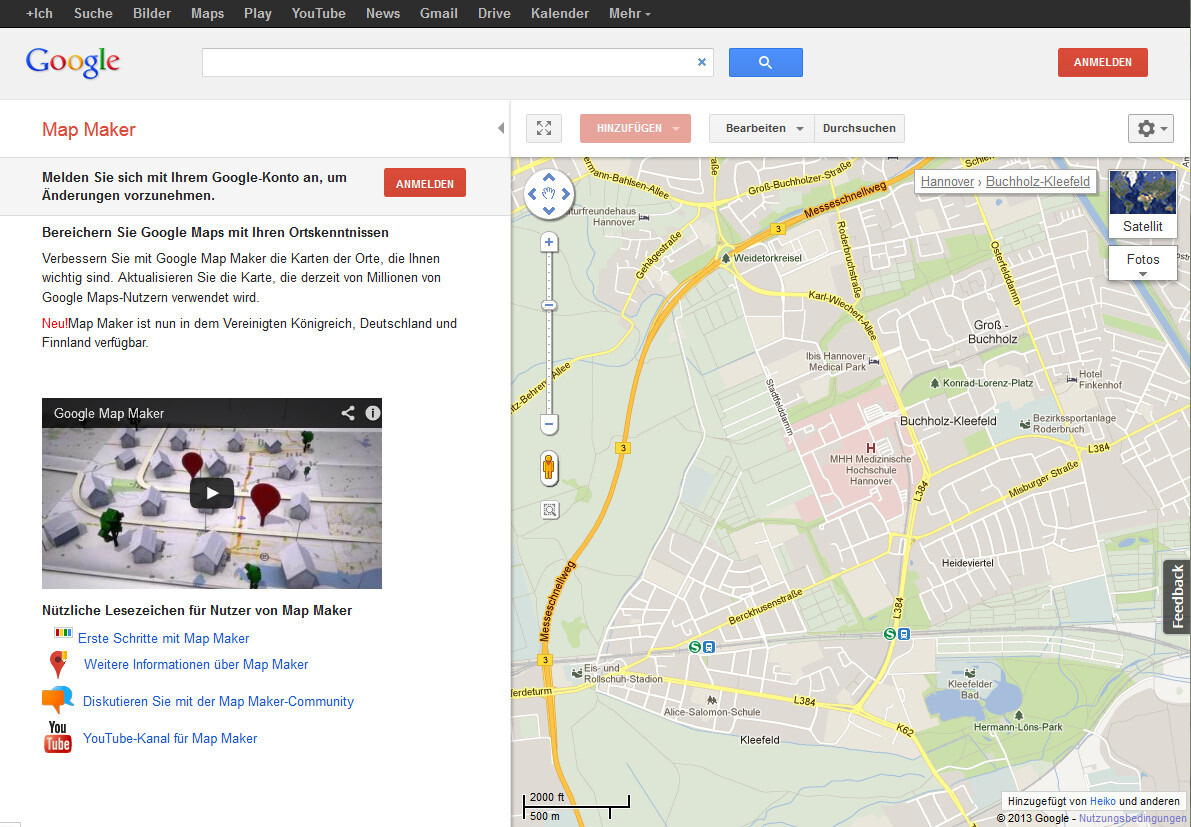Open the HINZUFÜGEN dropdown

tap(635, 128)
